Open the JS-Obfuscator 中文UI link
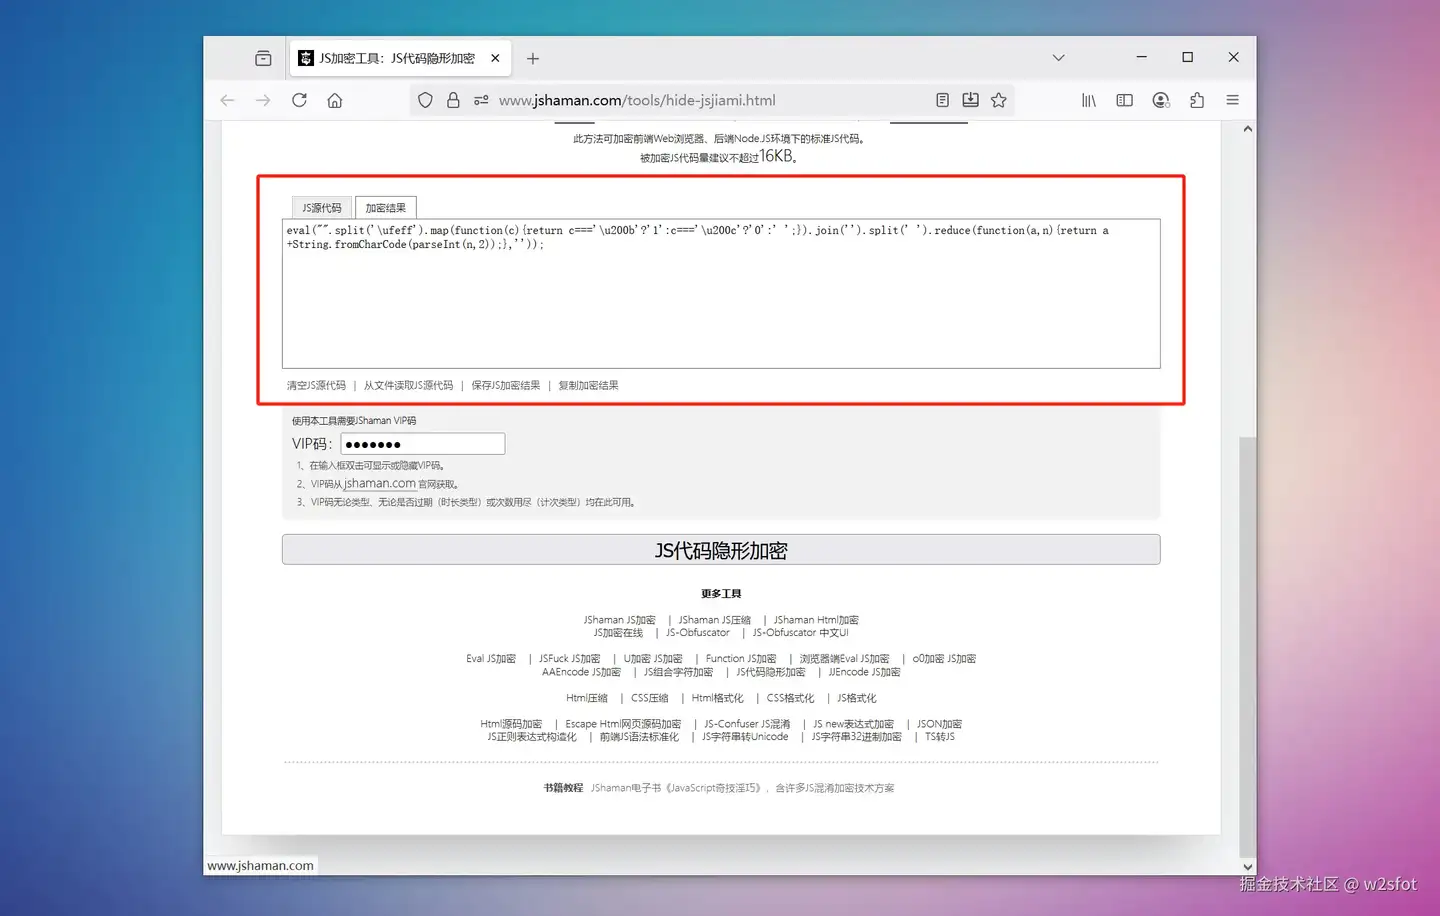This screenshot has width=1440, height=916. pyautogui.click(x=800, y=632)
